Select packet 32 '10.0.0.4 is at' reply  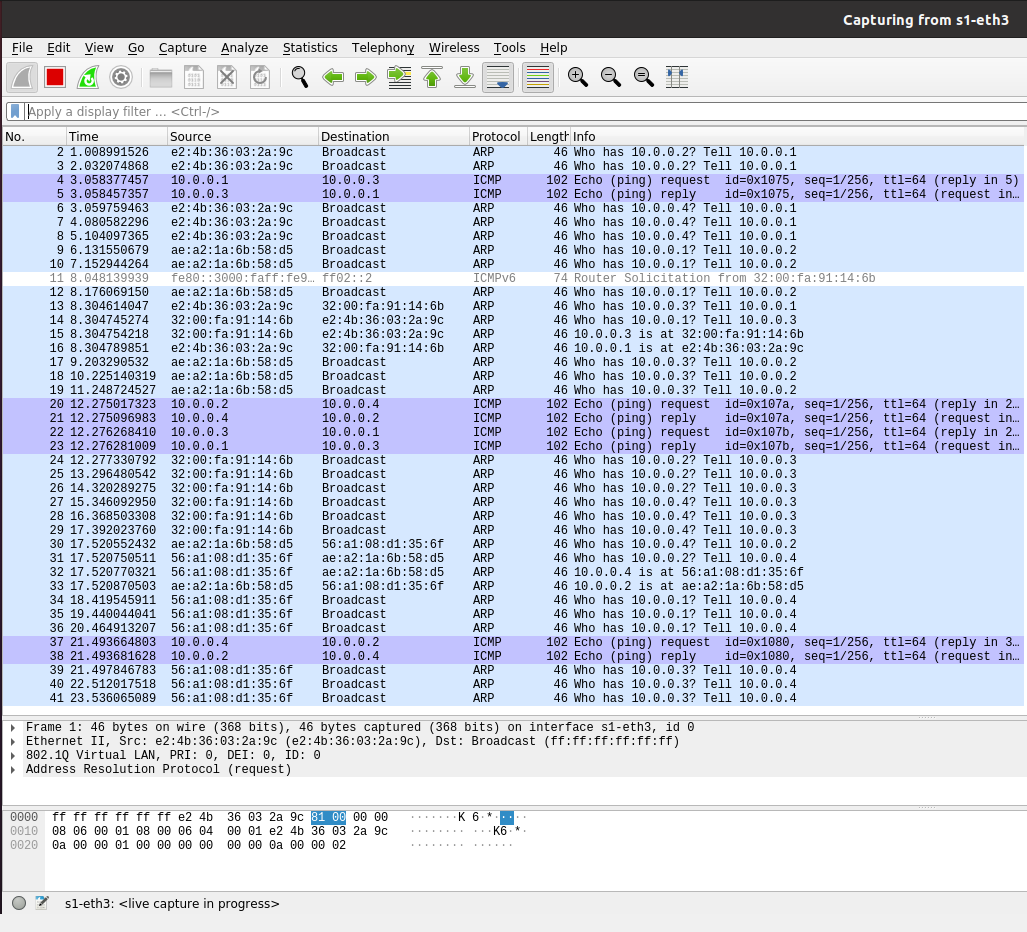(513, 572)
